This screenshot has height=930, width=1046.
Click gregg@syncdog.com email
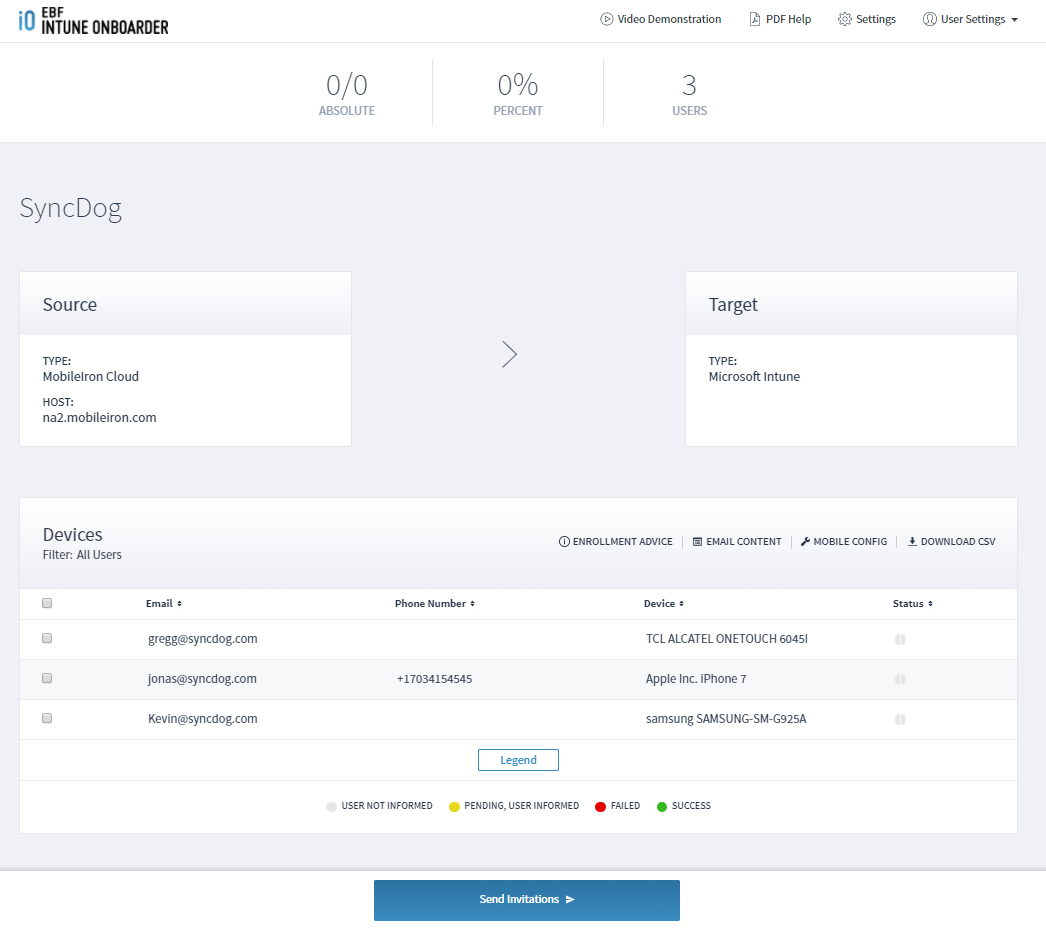203,639
